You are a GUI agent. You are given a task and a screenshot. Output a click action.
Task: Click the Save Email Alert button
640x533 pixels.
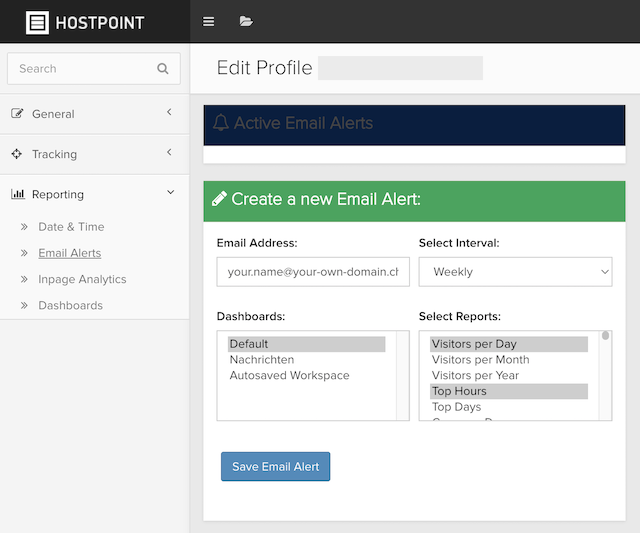[276, 466]
